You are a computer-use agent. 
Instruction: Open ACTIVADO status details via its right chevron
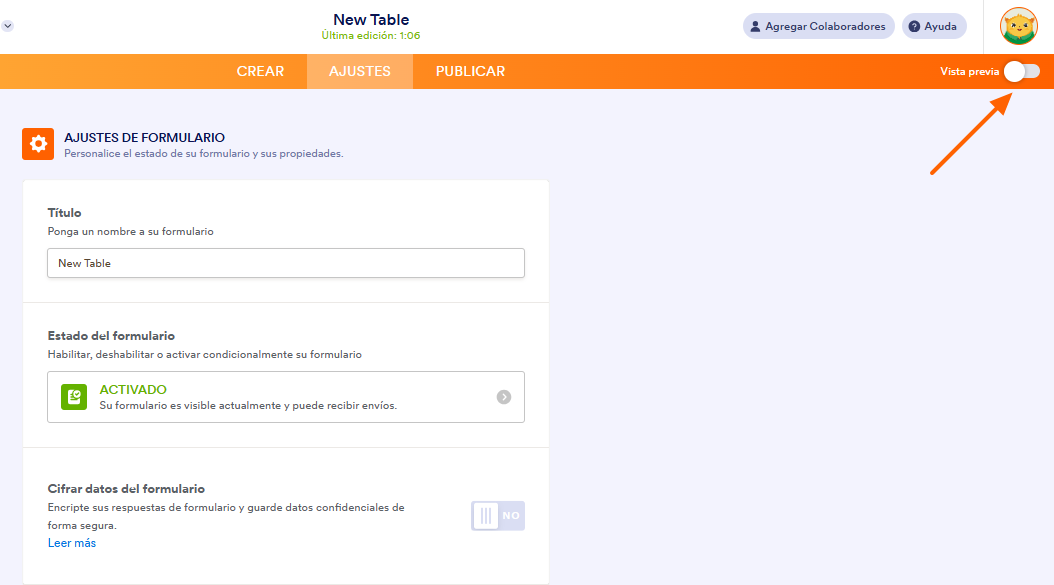click(505, 396)
